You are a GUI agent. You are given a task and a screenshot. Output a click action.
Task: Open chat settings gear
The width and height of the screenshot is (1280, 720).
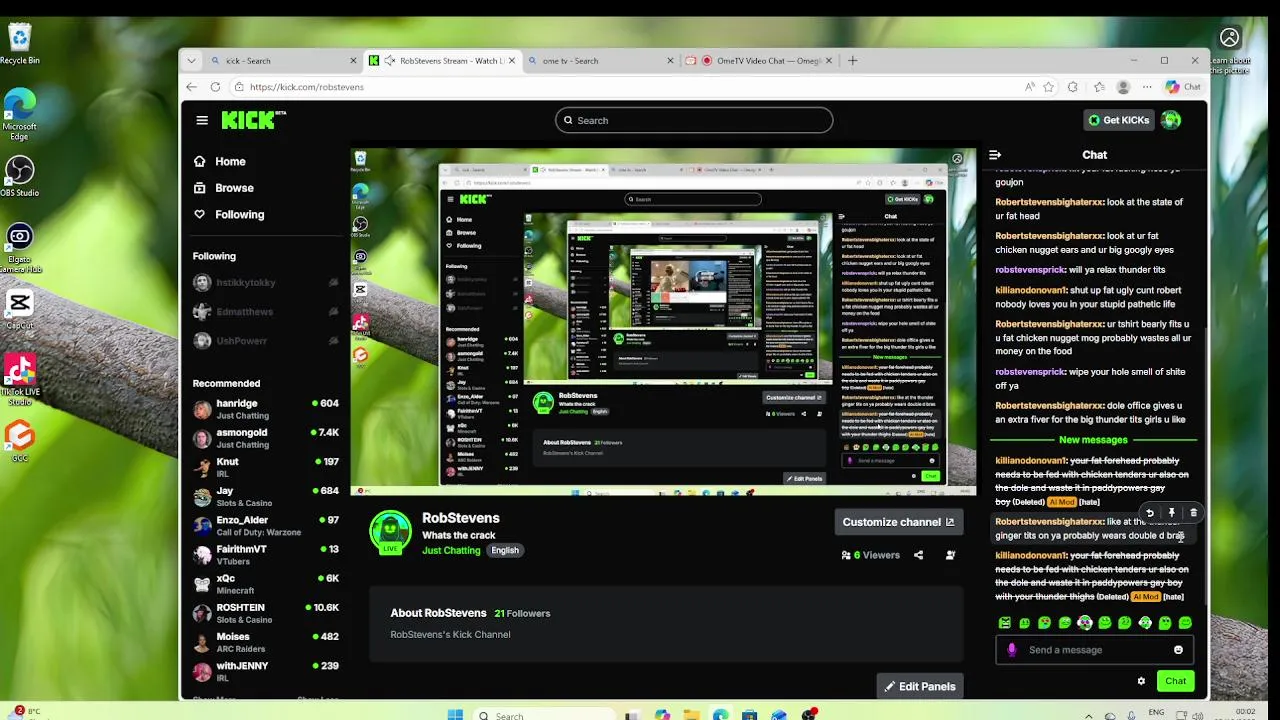pyautogui.click(x=1141, y=681)
